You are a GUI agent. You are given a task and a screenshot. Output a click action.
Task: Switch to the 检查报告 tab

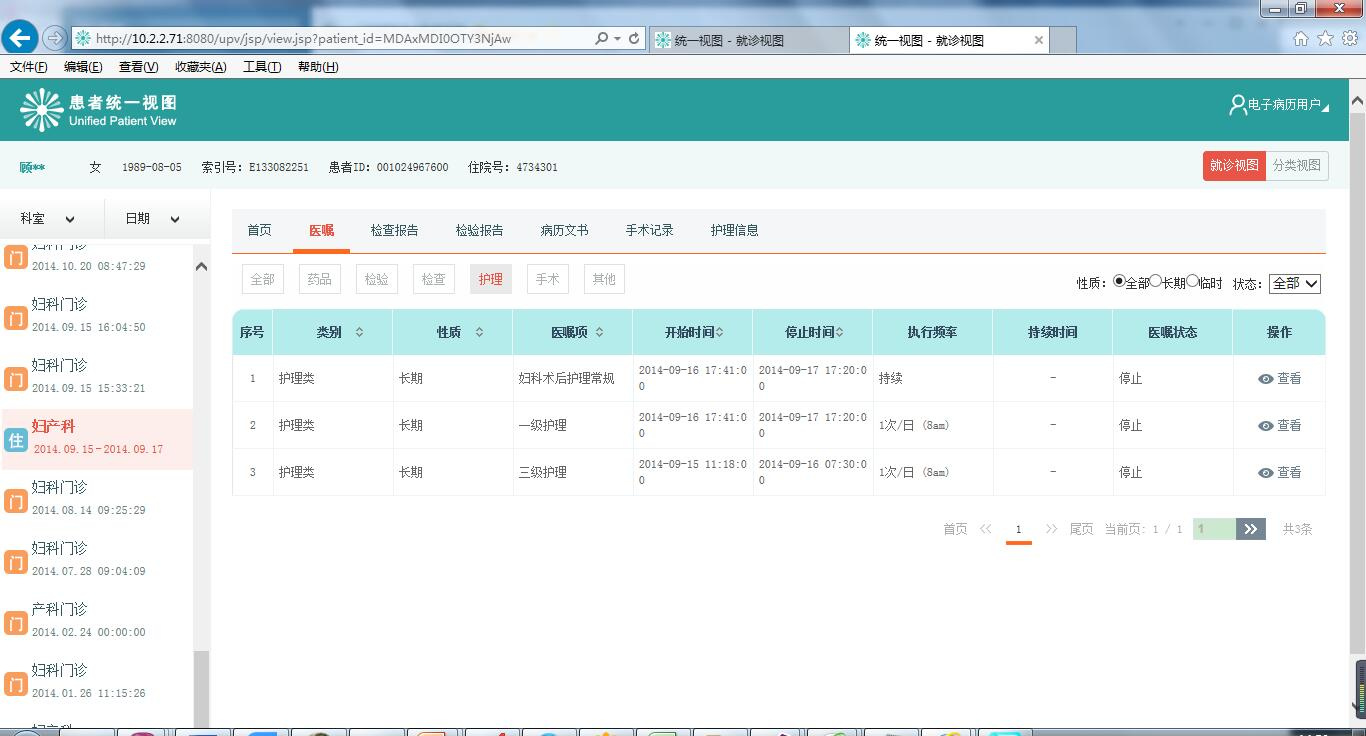tap(394, 230)
